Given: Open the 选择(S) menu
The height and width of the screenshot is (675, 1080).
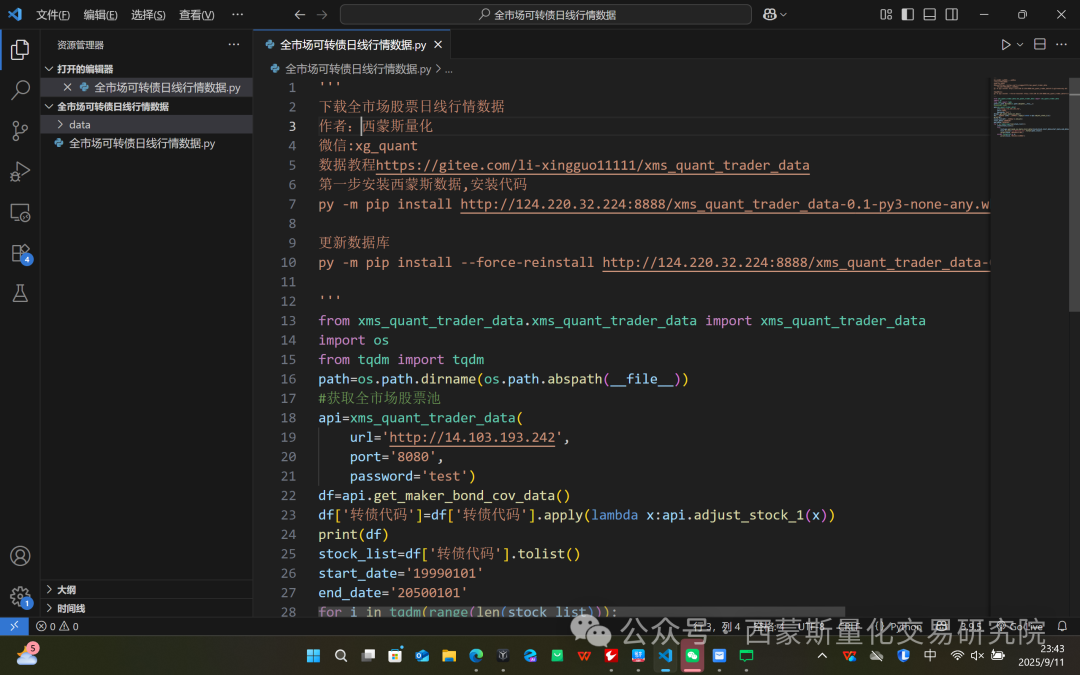Looking at the screenshot, I should 148,14.
